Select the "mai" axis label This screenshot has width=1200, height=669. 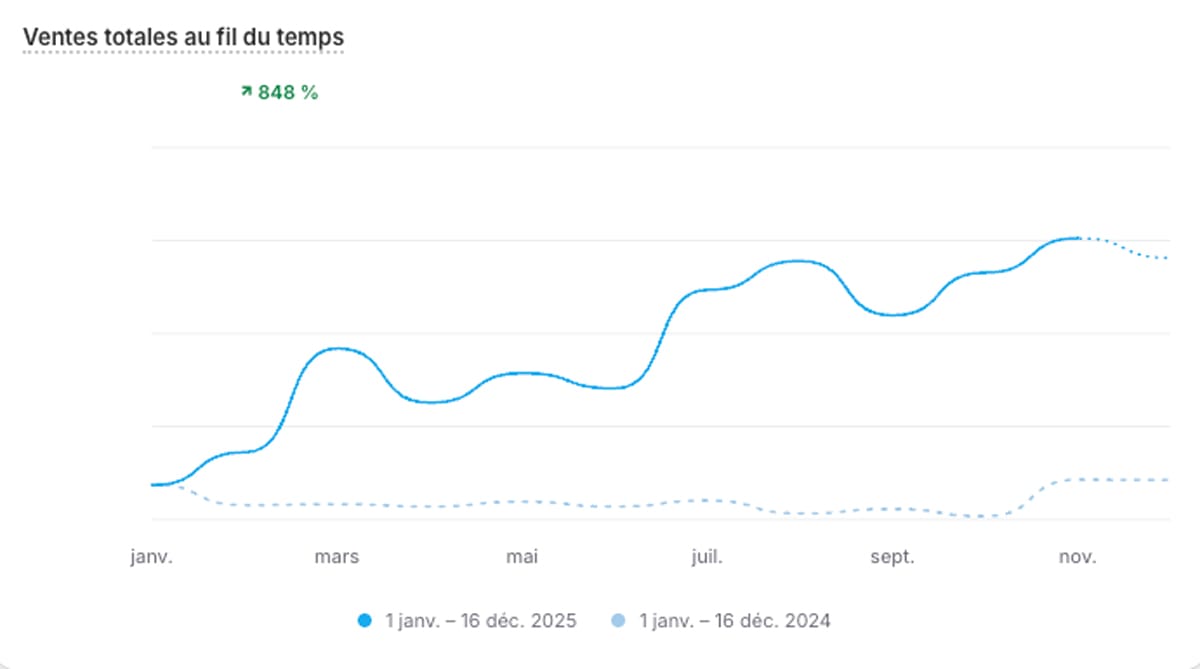tap(522, 557)
